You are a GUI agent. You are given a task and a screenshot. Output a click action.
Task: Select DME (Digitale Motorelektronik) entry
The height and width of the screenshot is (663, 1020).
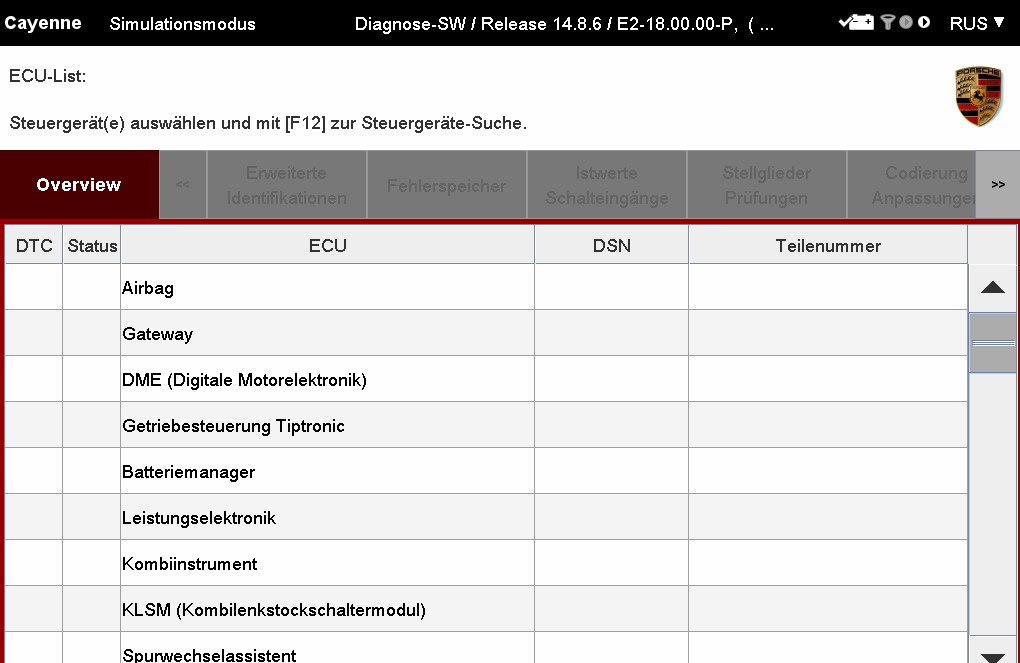pyautogui.click(x=327, y=380)
